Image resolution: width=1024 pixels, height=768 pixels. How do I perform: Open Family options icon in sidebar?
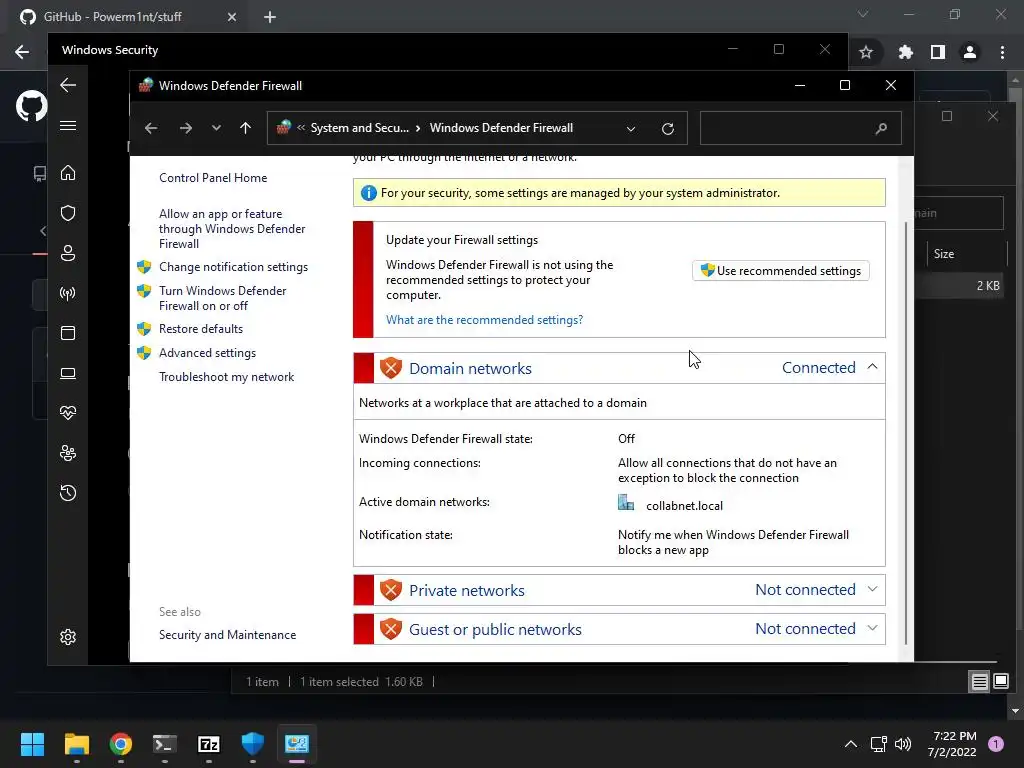coord(68,453)
